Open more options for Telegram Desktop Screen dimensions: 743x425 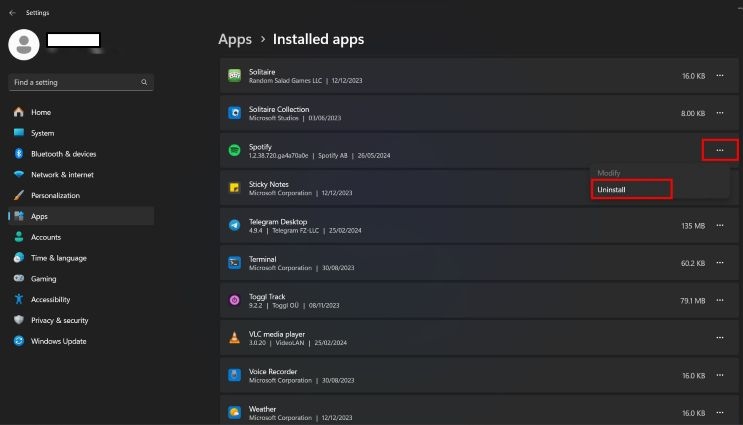[x=719, y=226]
